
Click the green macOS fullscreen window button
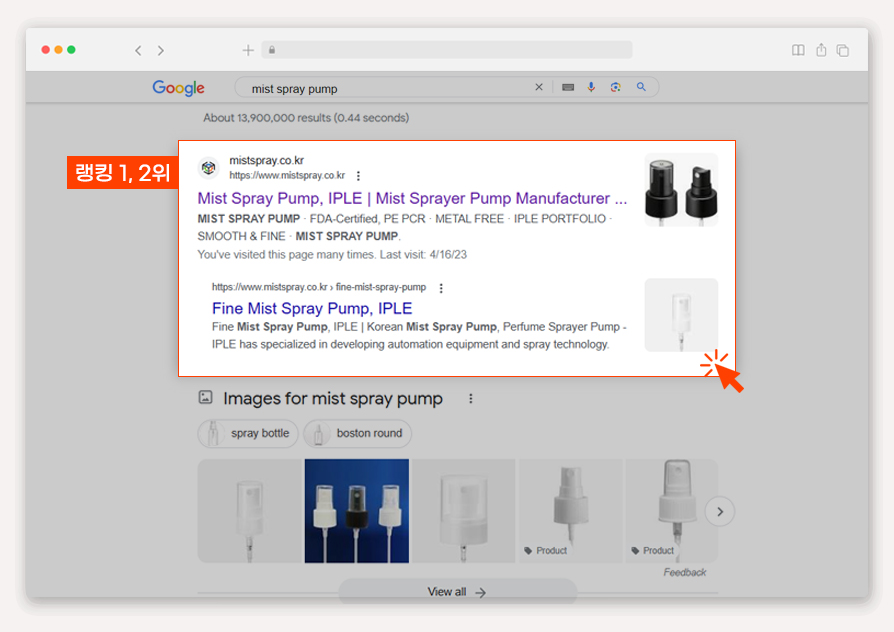tap(71, 50)
